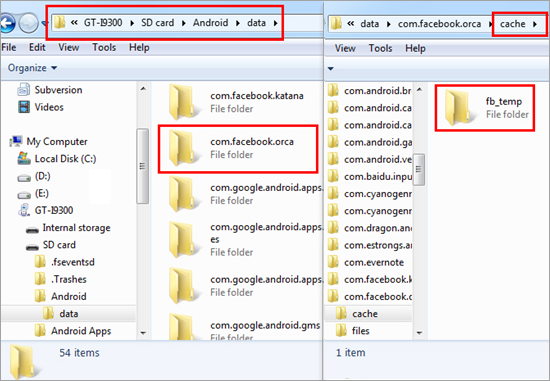Click com.facebook.orca breadcrumb in right window
The width and height of the screenshot is (550, 381).
(439, 24)
